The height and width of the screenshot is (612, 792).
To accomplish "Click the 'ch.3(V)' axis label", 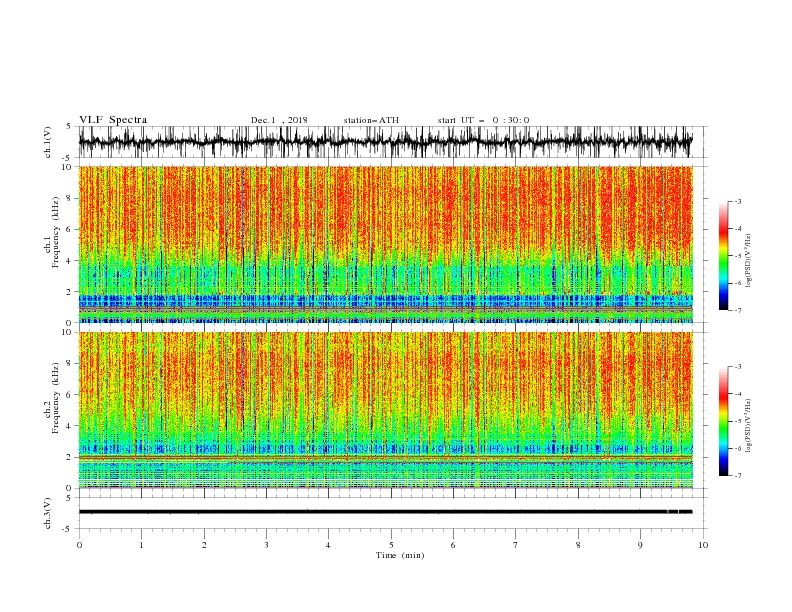I will click(48, 513).
